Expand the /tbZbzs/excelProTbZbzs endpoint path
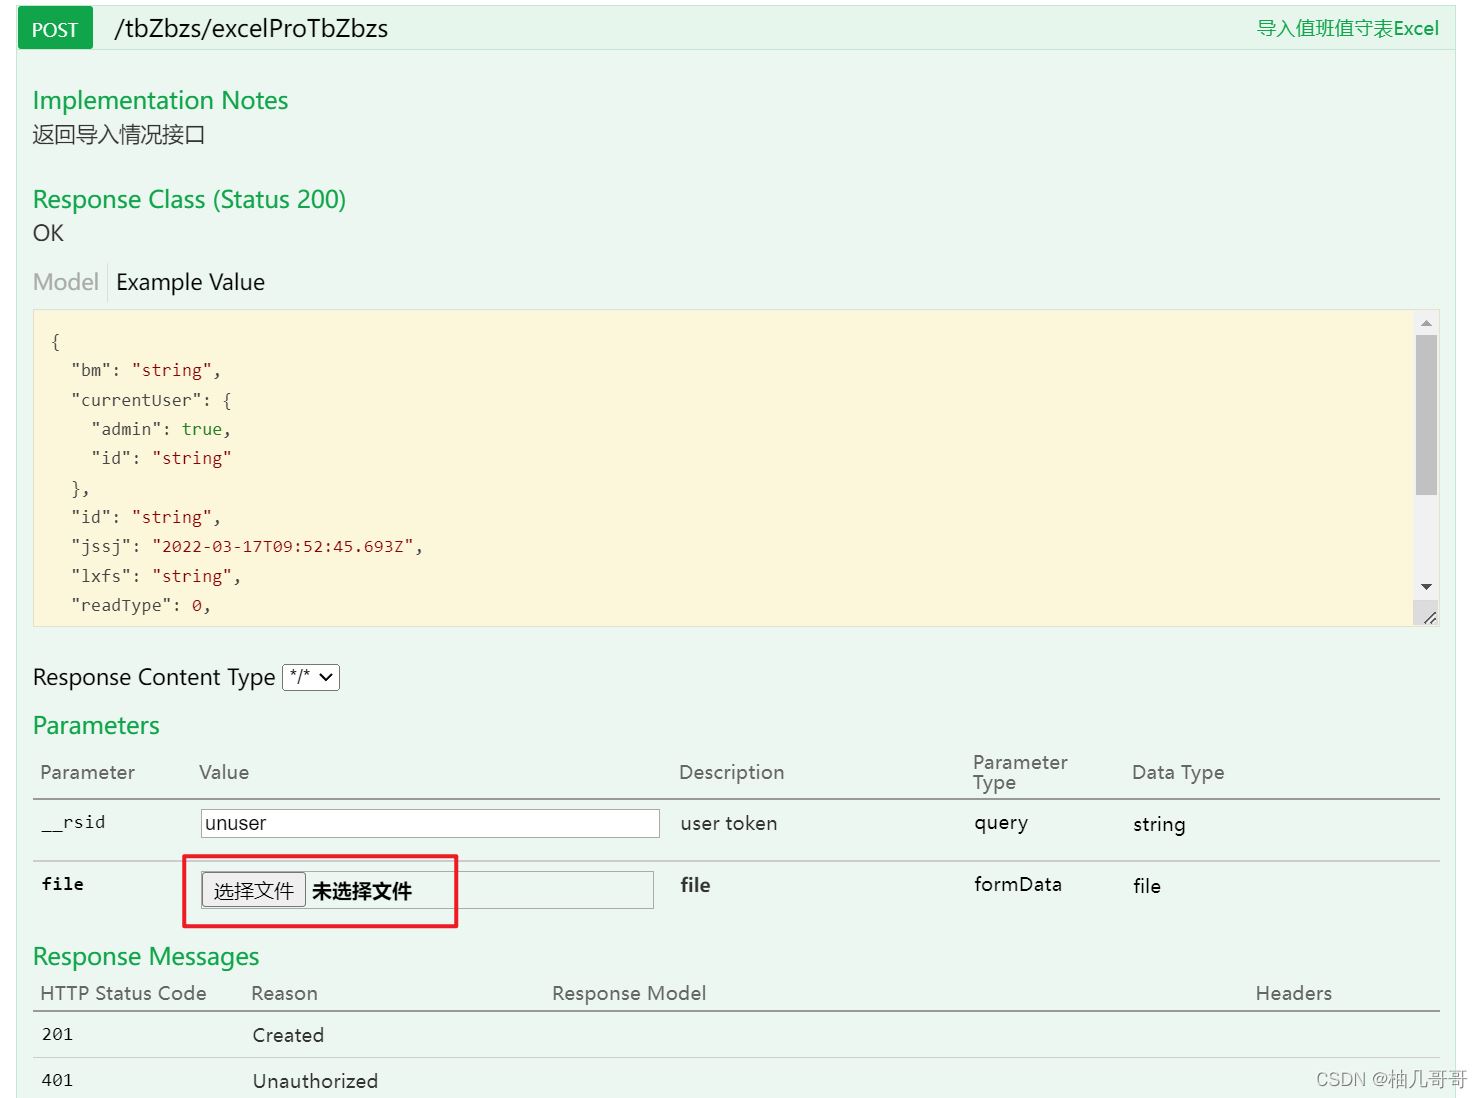The image size is (1483, 1098). [250, 28]
